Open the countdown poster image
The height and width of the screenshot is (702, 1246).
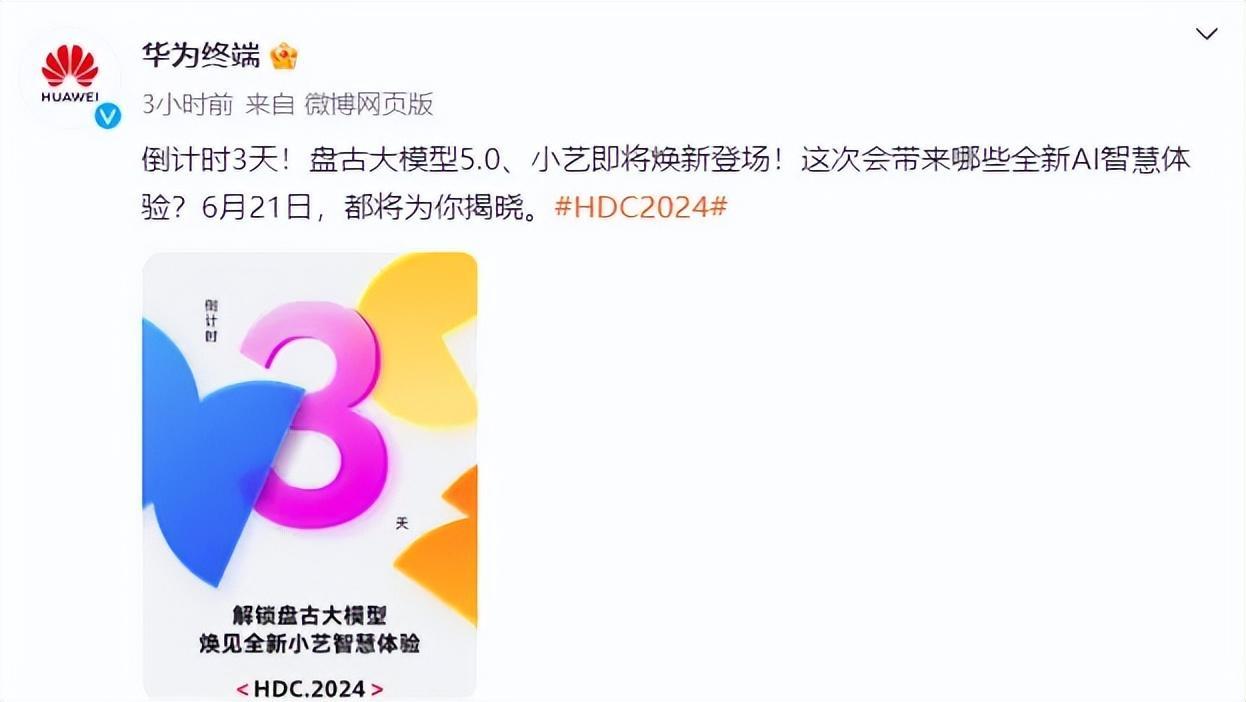pos(310,476)
